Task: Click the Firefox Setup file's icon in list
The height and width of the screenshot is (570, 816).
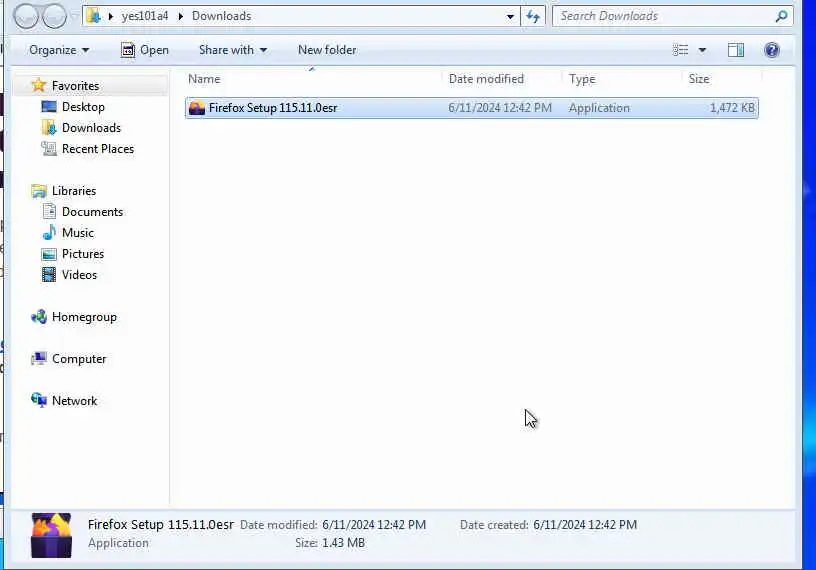Action: [x=197, y=108]
